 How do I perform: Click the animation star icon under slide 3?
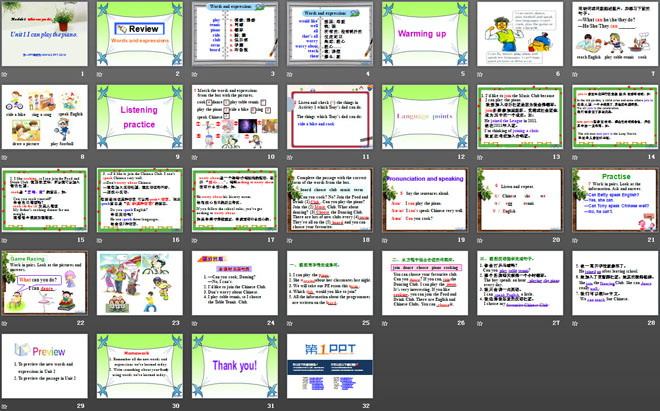pyautogui.click(x=194, y=75)
